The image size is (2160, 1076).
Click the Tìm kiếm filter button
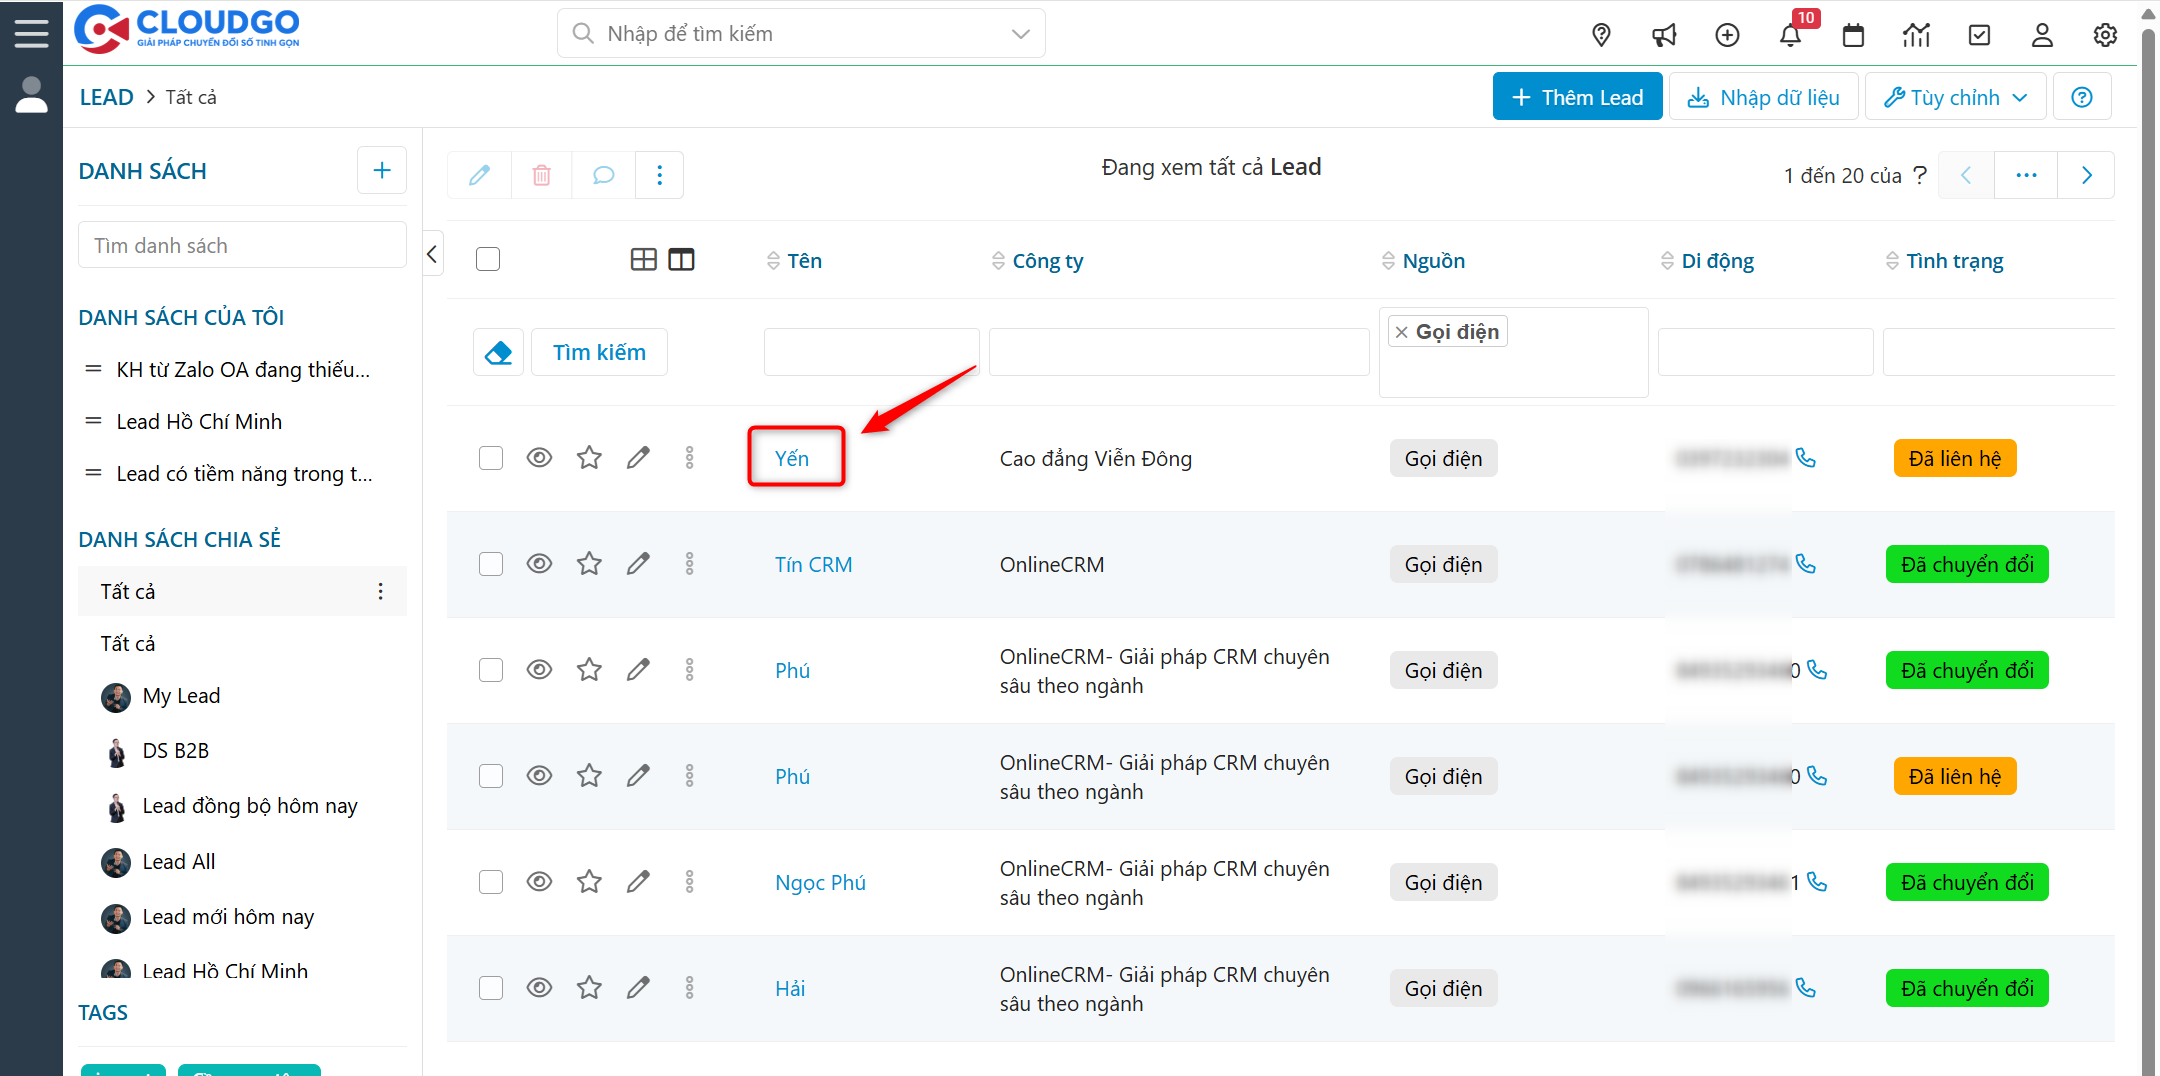599,352
